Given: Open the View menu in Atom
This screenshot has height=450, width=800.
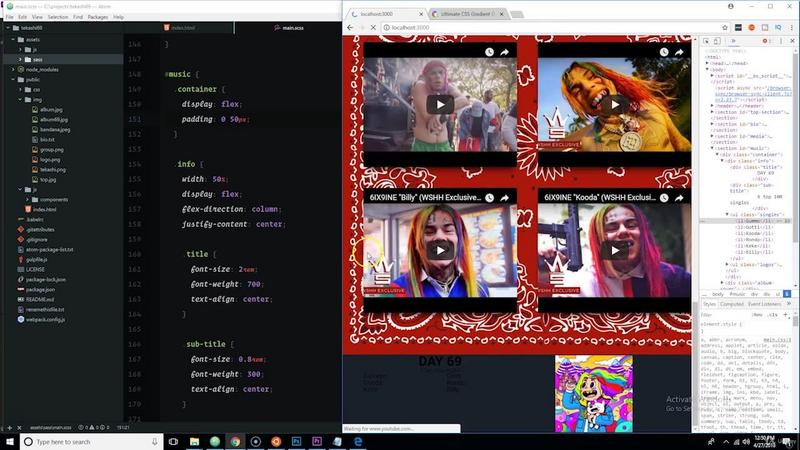Looking at the screenshot, I should [x=37, y=17].
